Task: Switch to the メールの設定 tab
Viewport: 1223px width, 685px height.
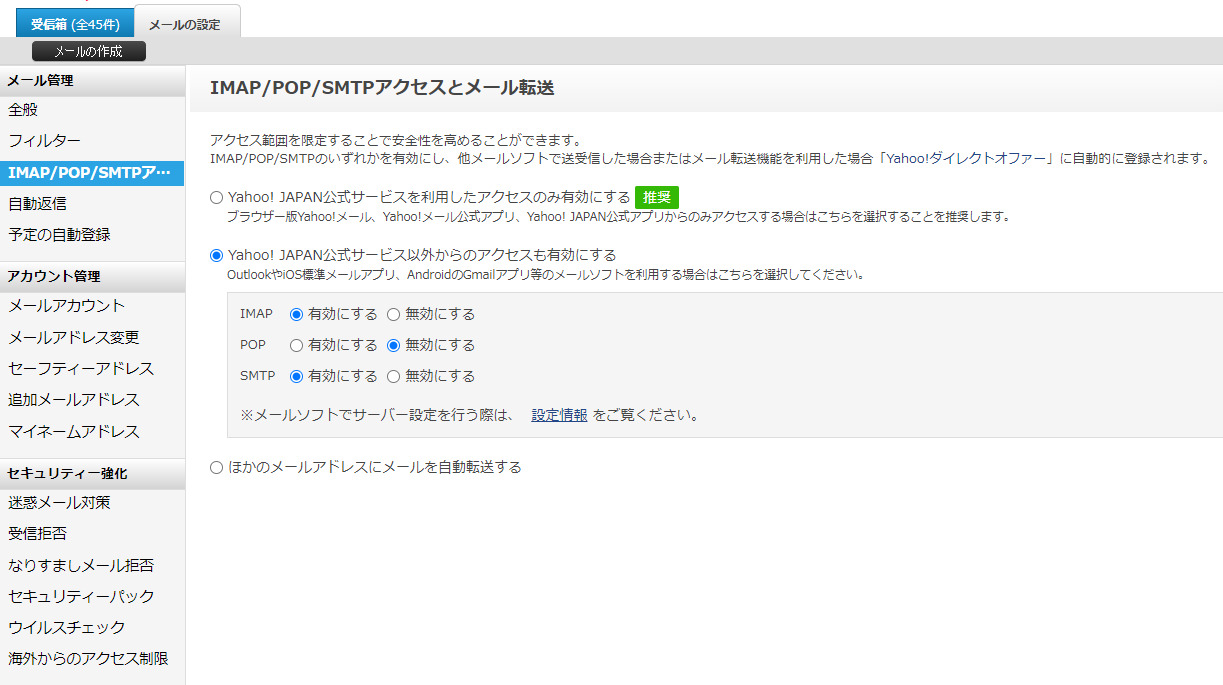Action: click(185, 24)
